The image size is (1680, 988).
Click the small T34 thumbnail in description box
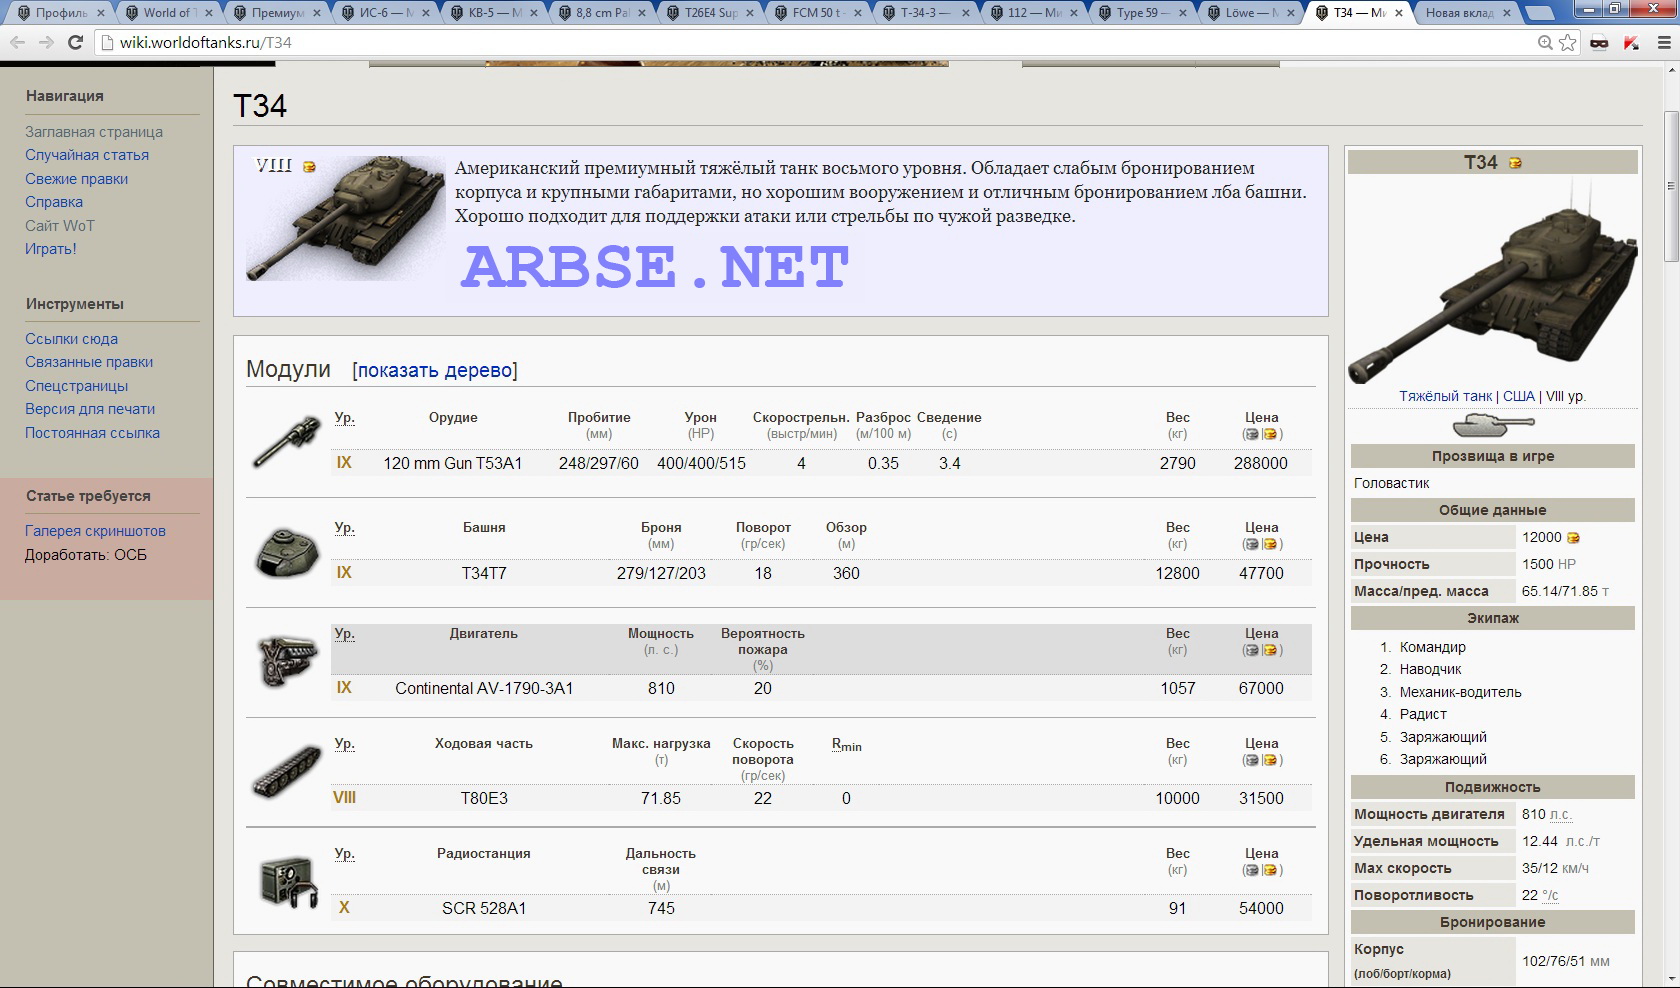coord(346,218)
